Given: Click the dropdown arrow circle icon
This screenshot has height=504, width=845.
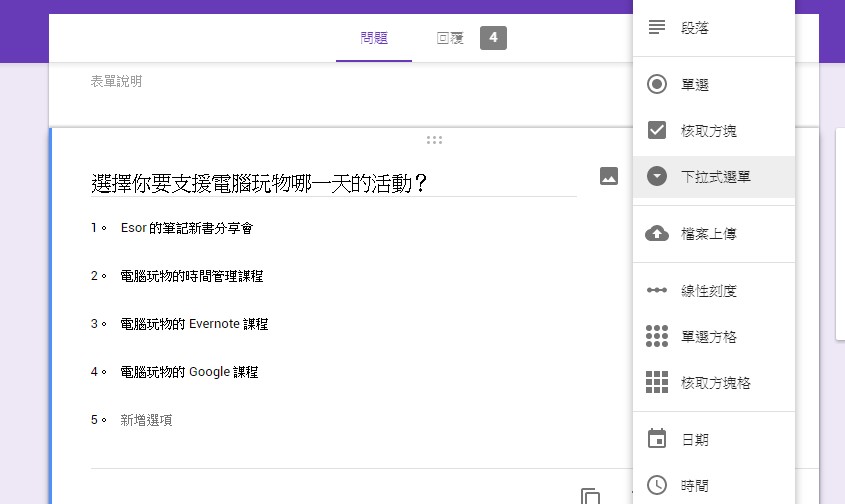Looking at the screenshot, I should point(656,176).
